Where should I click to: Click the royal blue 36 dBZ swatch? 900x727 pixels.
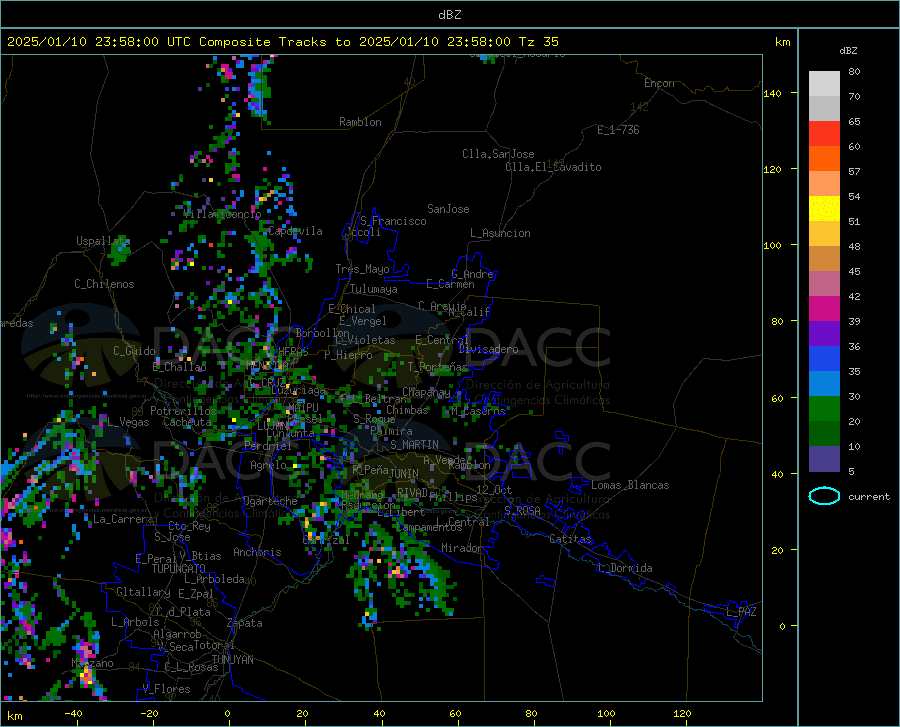point(824,359)
